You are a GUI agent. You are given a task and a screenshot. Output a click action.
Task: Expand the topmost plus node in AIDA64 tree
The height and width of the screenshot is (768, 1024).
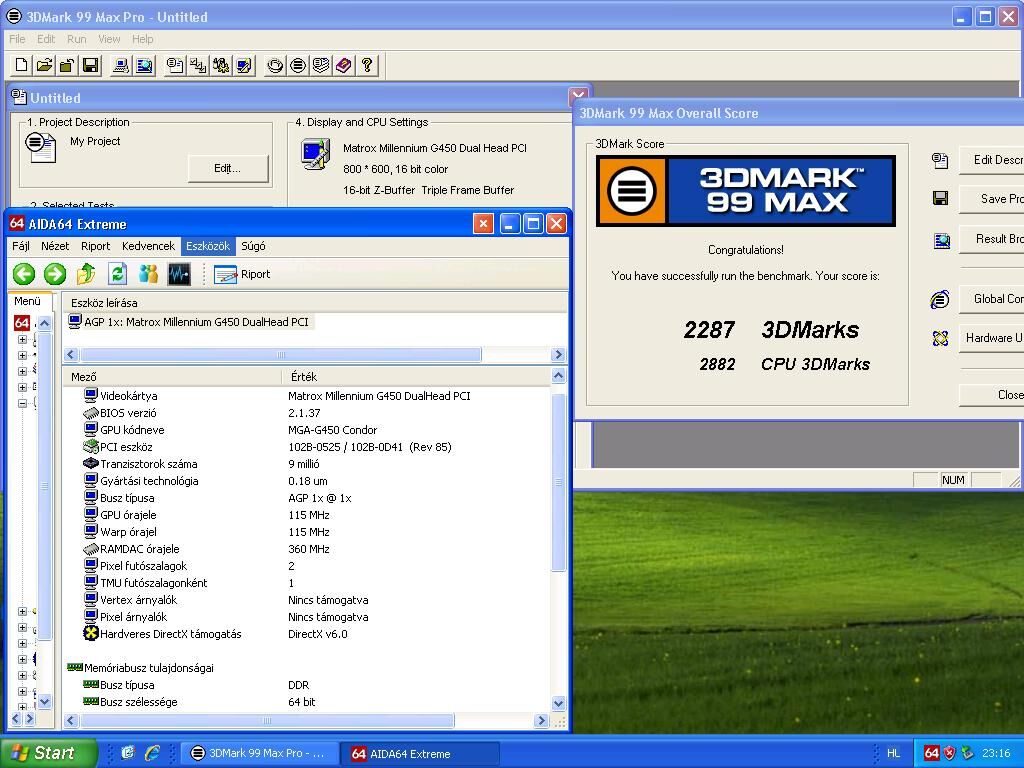point(22,340)
